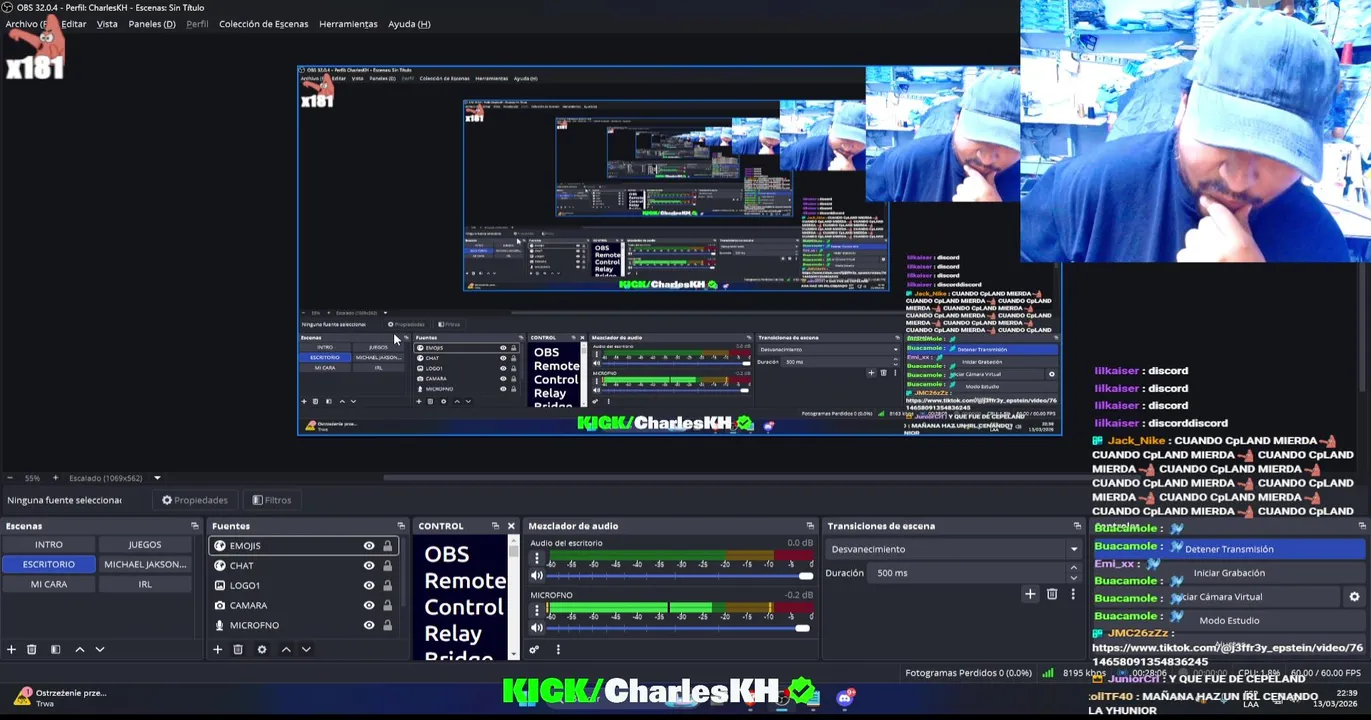Viewport: 1371px width, 720px height.
Task: Delete scene transition trash icon
Action: (1052, 595)
